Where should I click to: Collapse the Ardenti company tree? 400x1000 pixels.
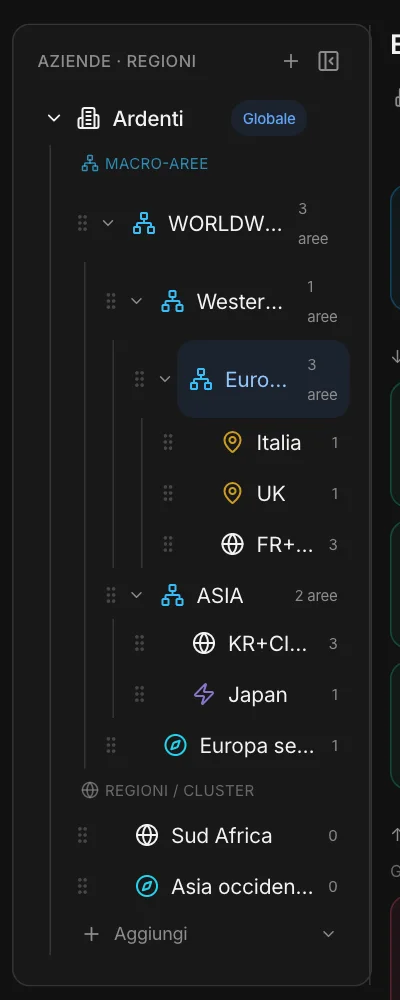click(x=54, y=118)
